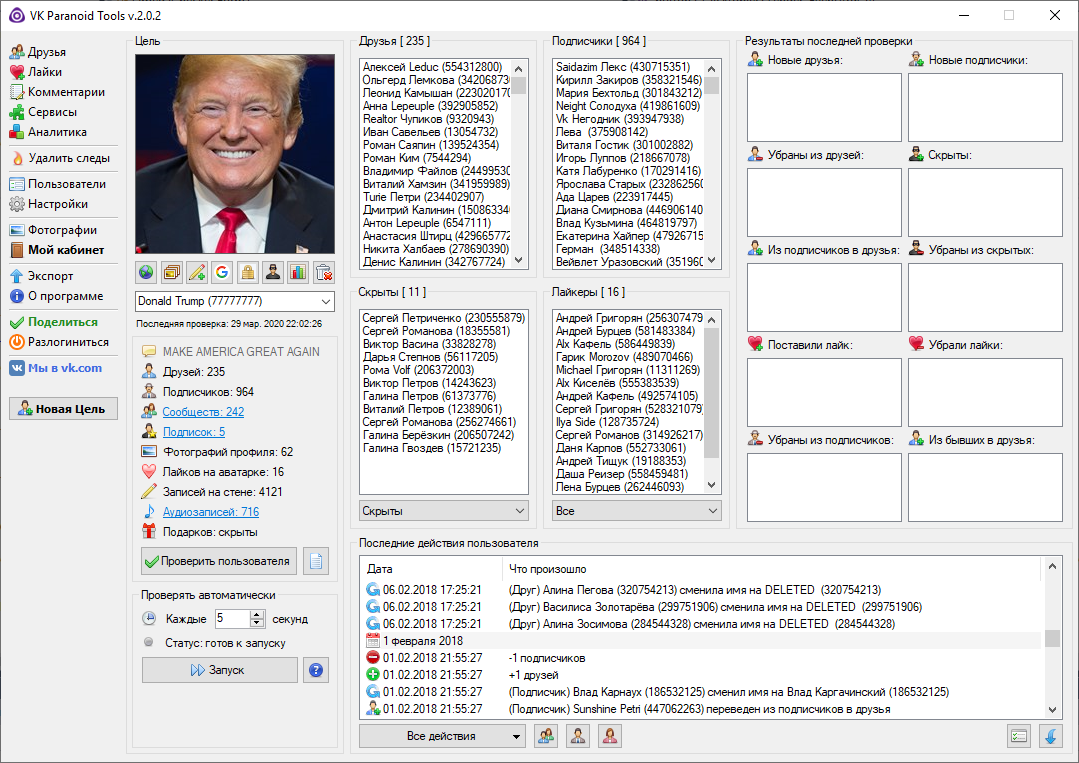Click actions log scrollbar up arrow
The image size is (1079, 763).
click(x=1052, y=566)
